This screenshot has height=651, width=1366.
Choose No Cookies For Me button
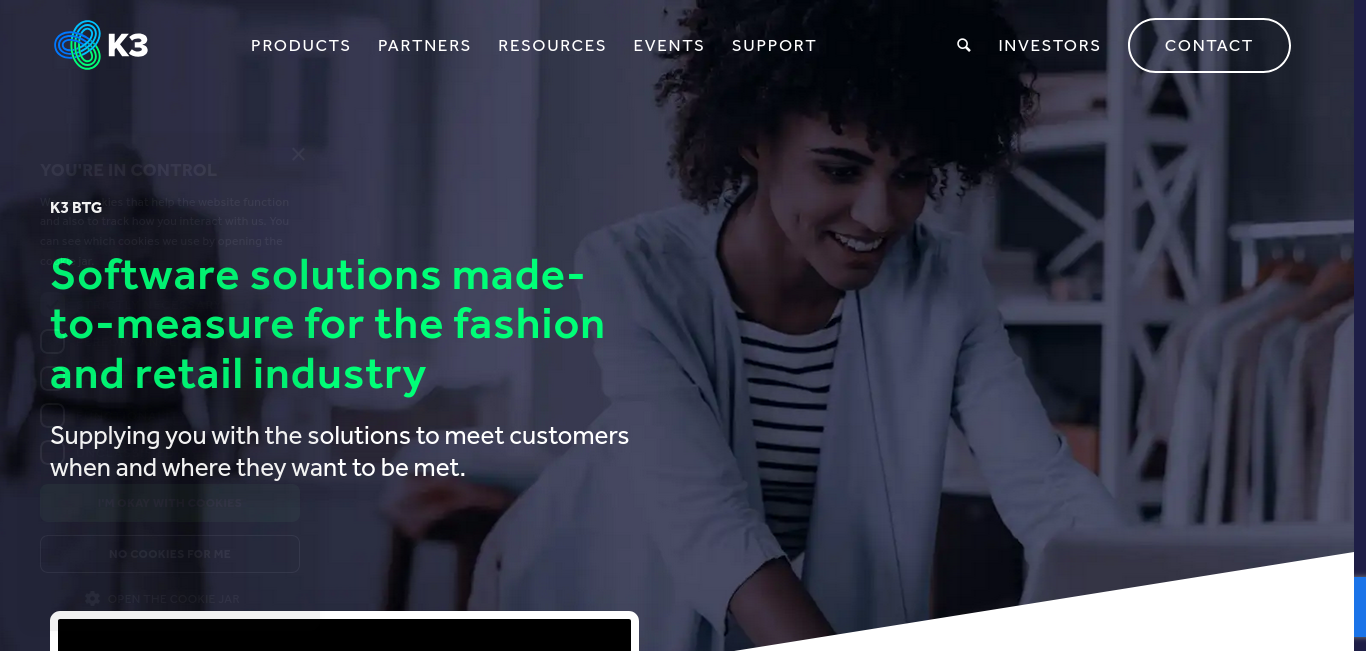coord(170,554)
